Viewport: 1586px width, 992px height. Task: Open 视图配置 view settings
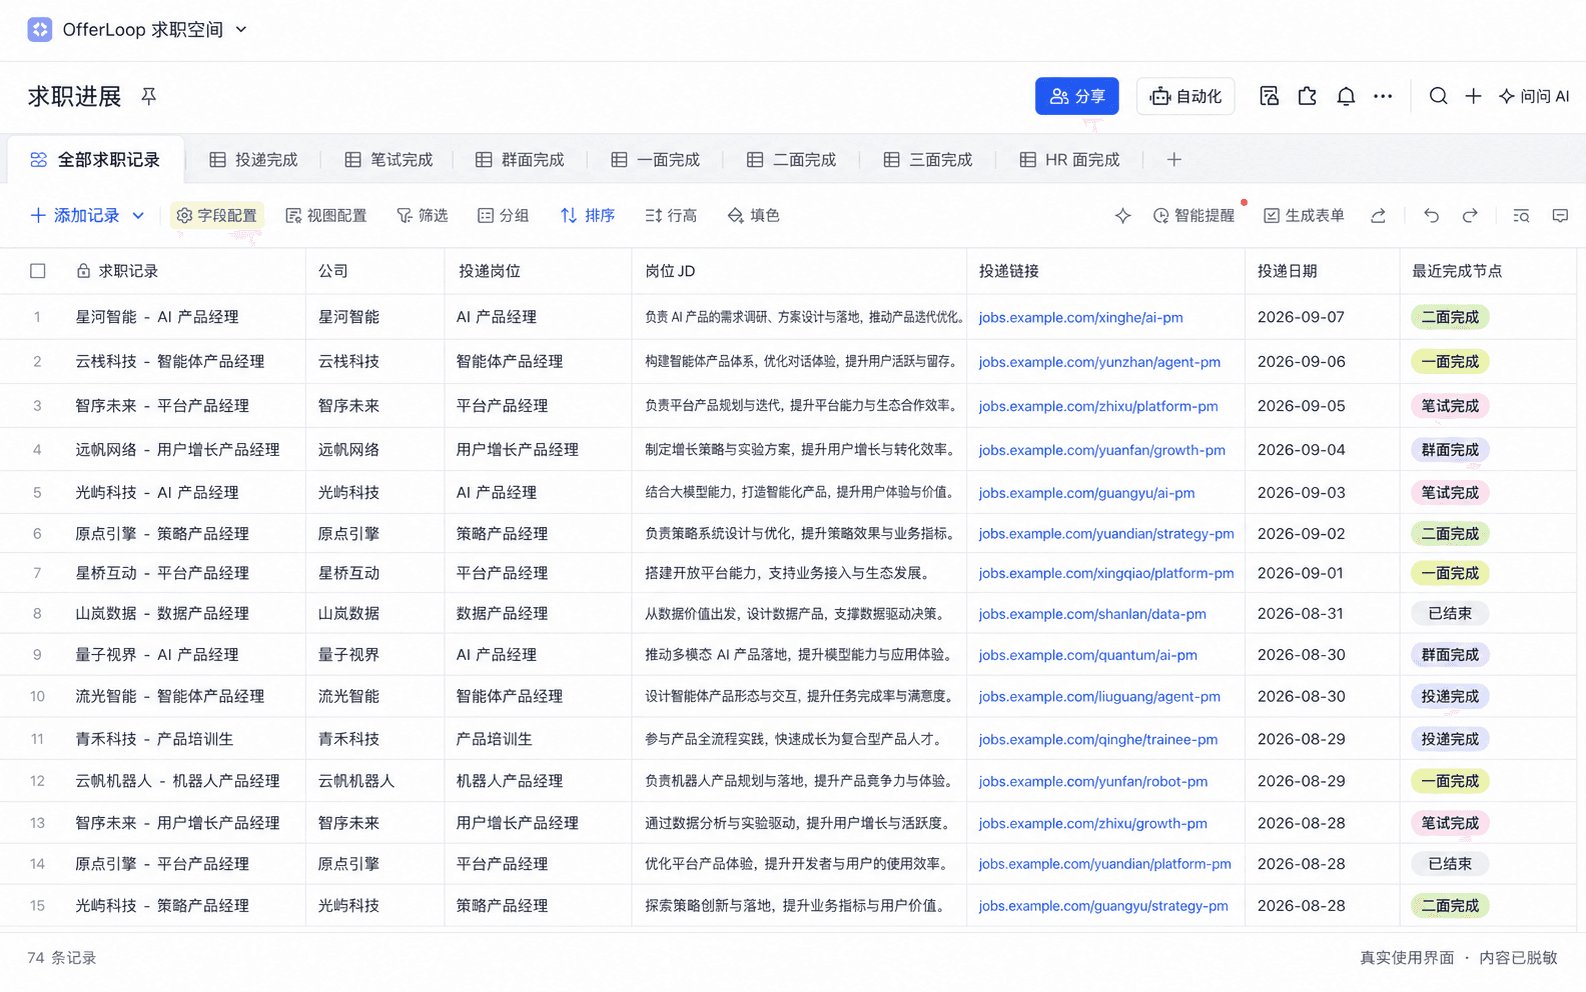[x=326, y=215]
